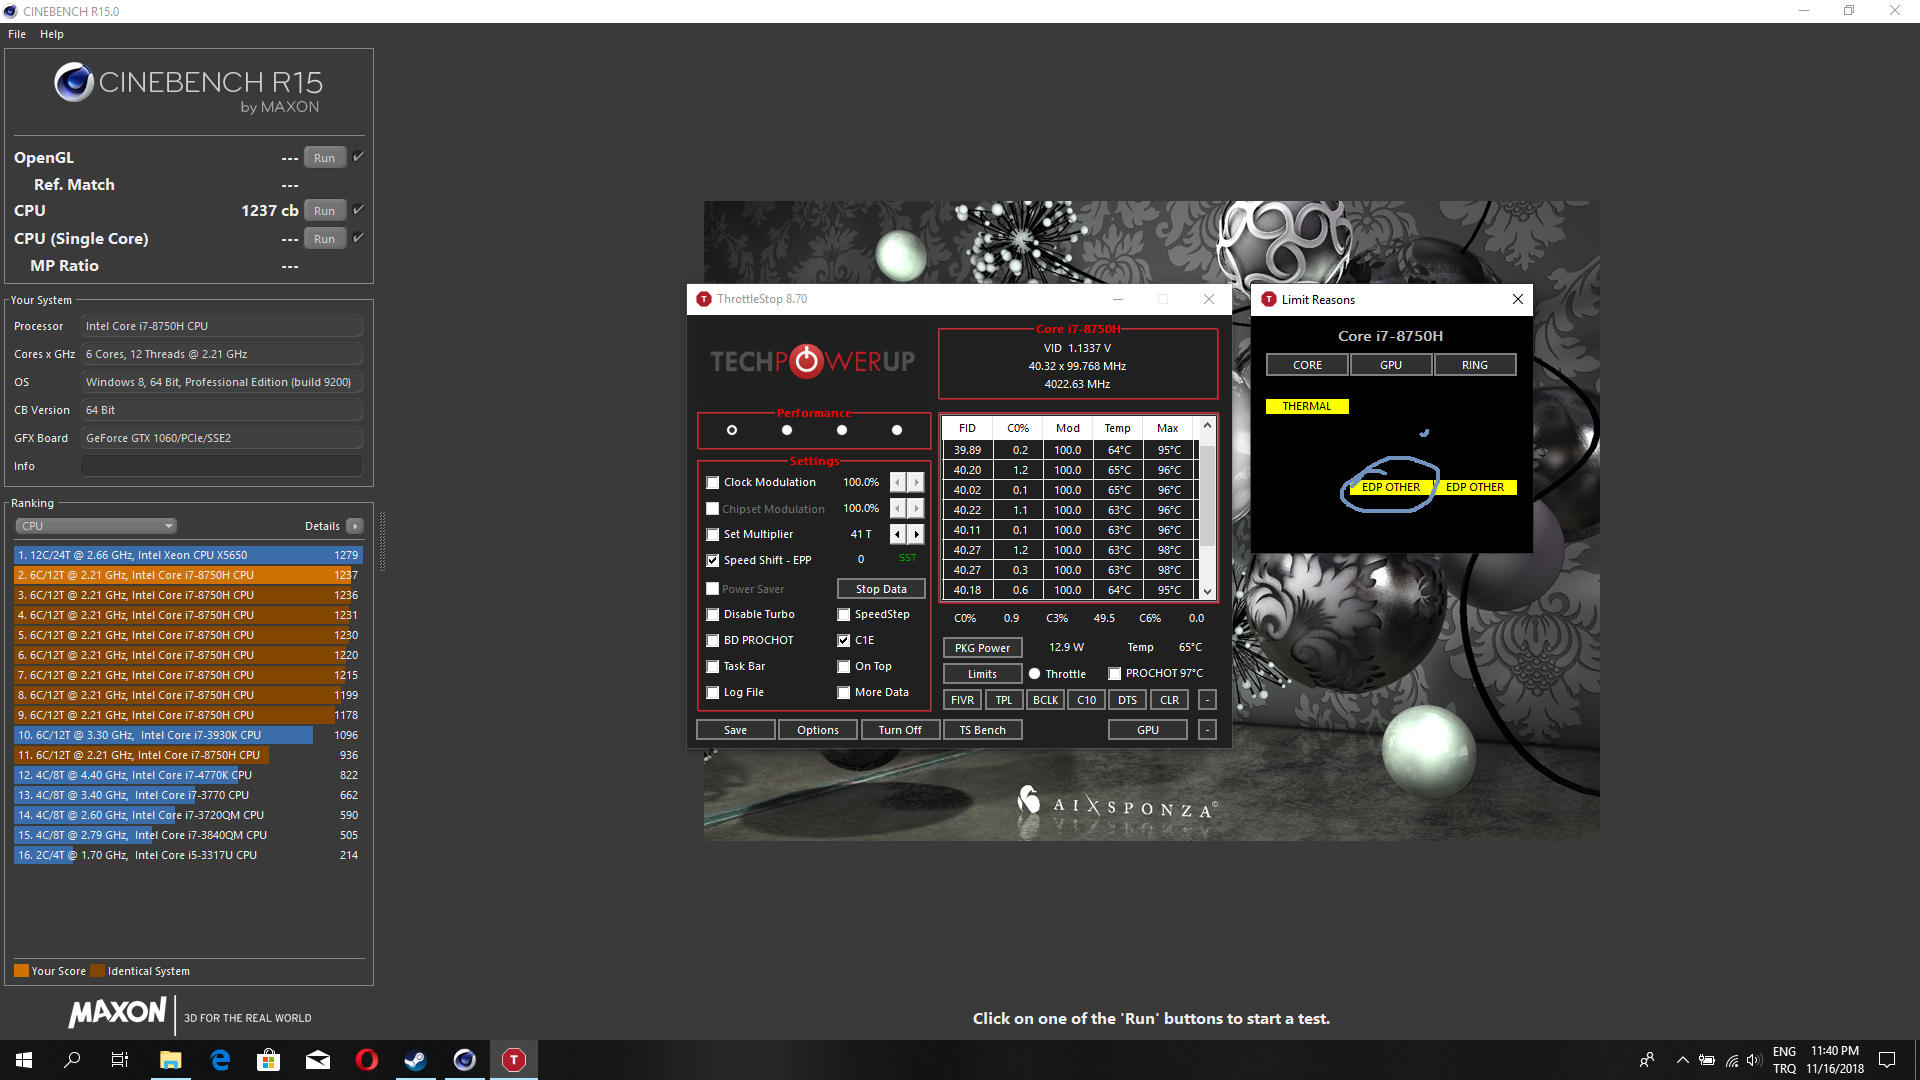Show hidden tray icons chevron
This screenshot has width=1920, height=1080.
(x=1682, y=1060)
